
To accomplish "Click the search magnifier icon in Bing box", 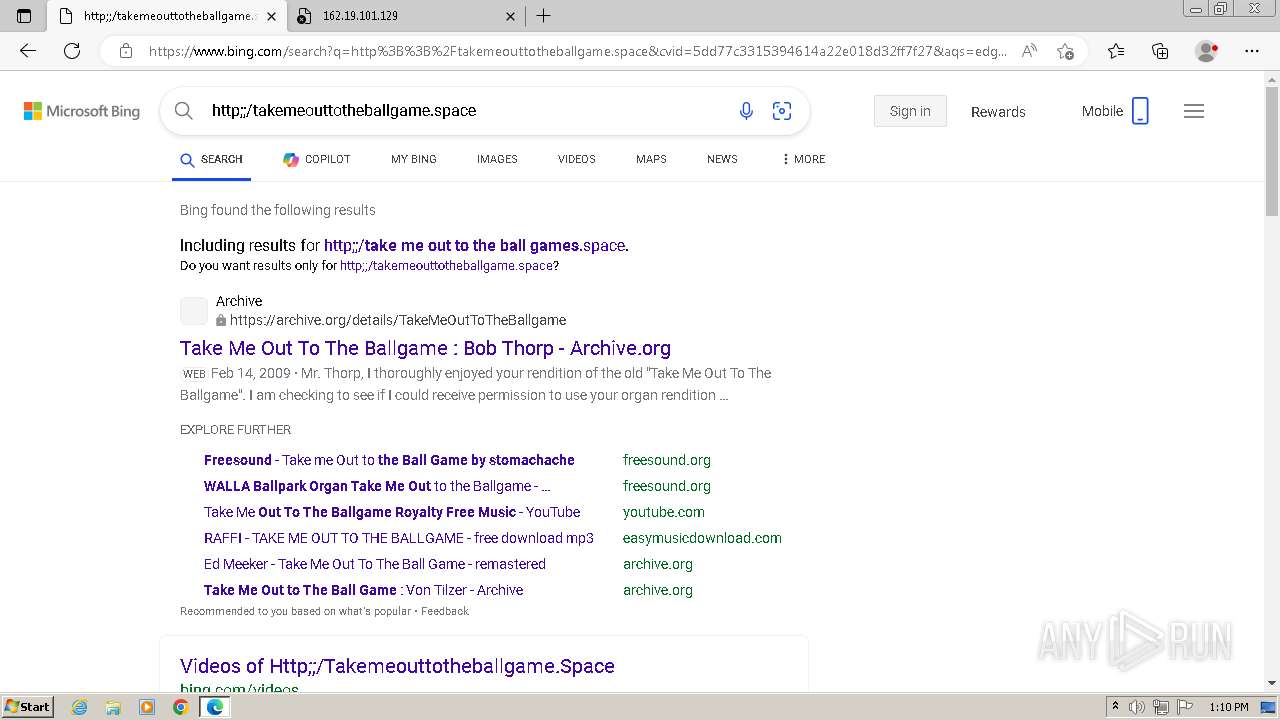I will [x=184, y=111].
